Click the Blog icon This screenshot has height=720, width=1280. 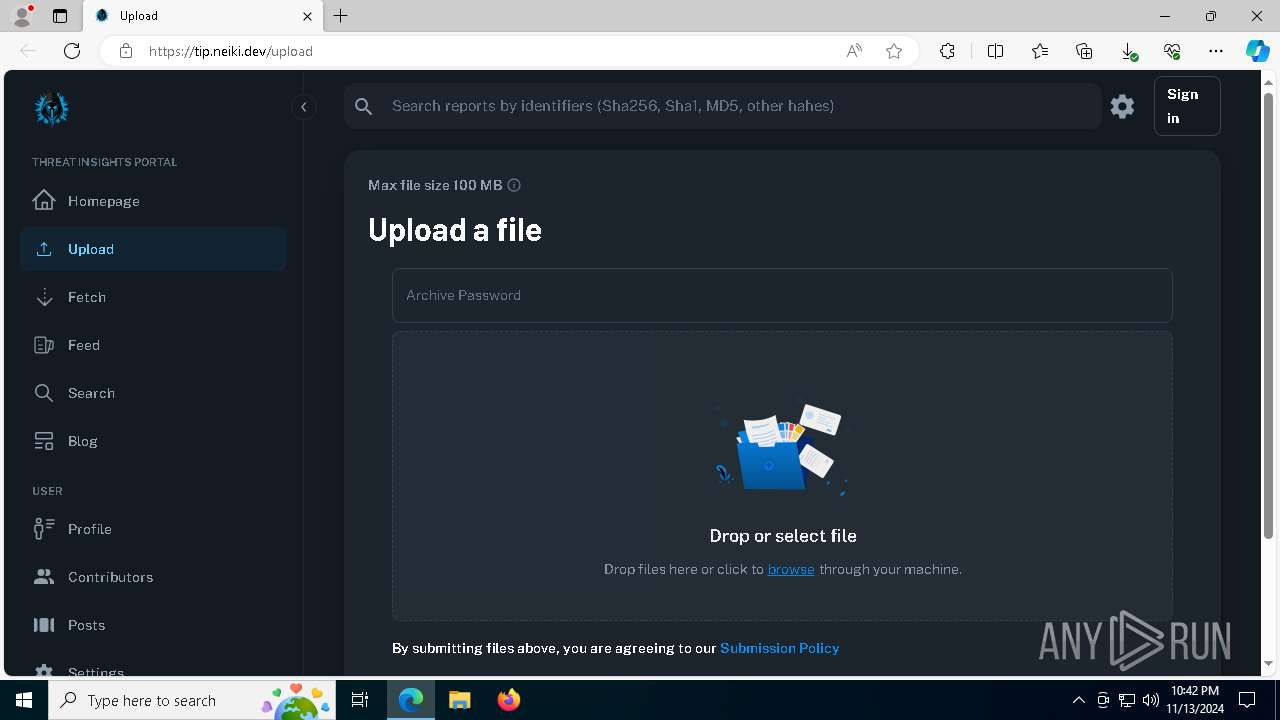[x=44, y=441]
